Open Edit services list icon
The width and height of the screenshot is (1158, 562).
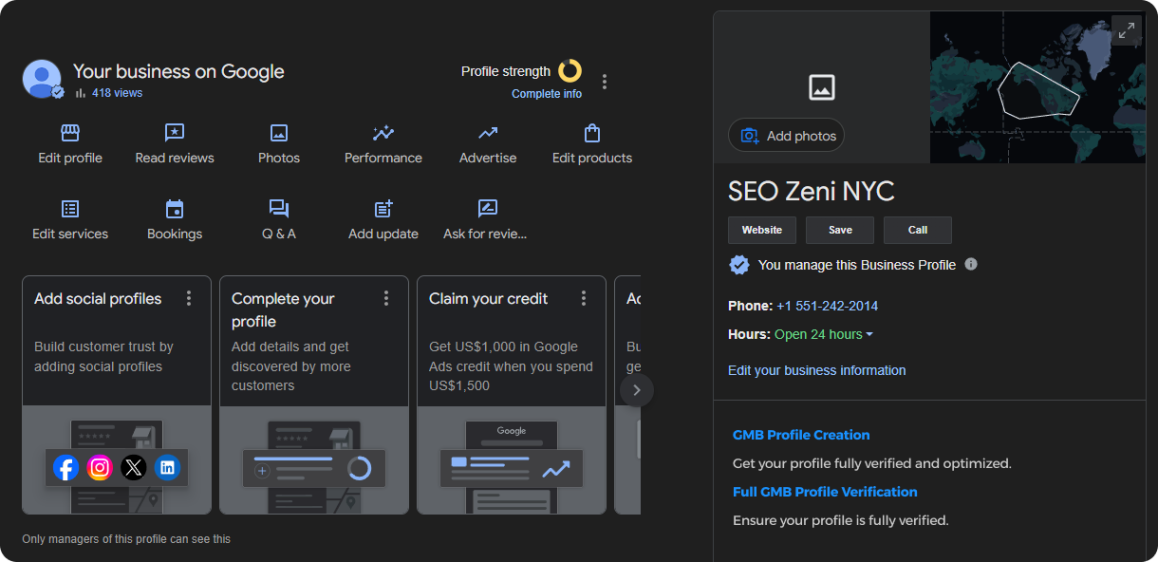[70, 209]
